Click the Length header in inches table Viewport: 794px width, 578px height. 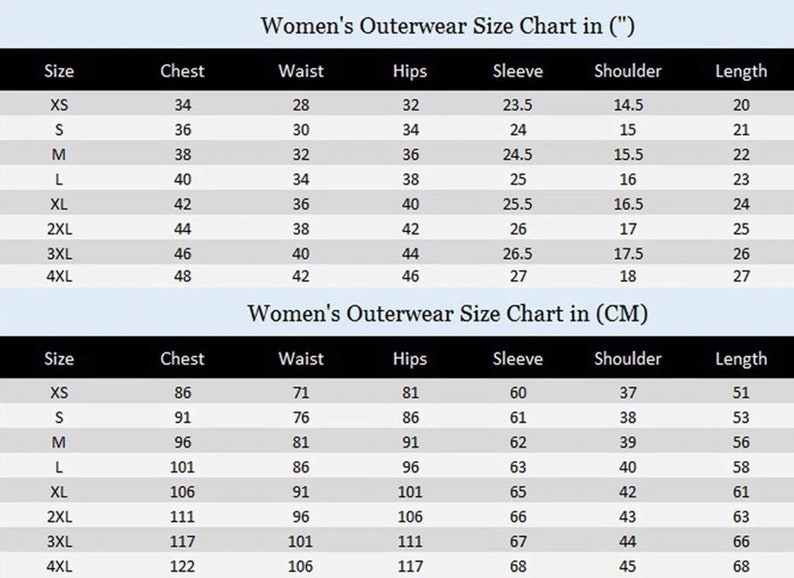pyautogui.click(x=741, y=71)
